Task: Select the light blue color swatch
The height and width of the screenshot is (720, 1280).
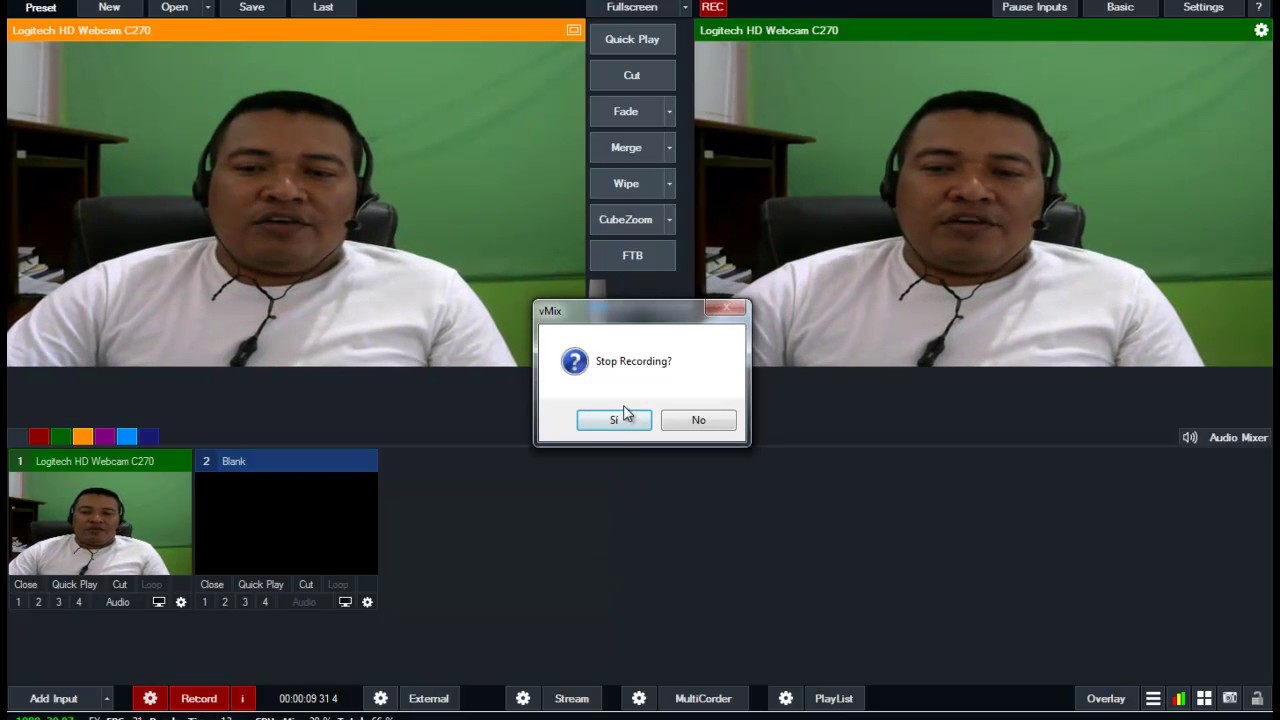Action: (127, 436)
